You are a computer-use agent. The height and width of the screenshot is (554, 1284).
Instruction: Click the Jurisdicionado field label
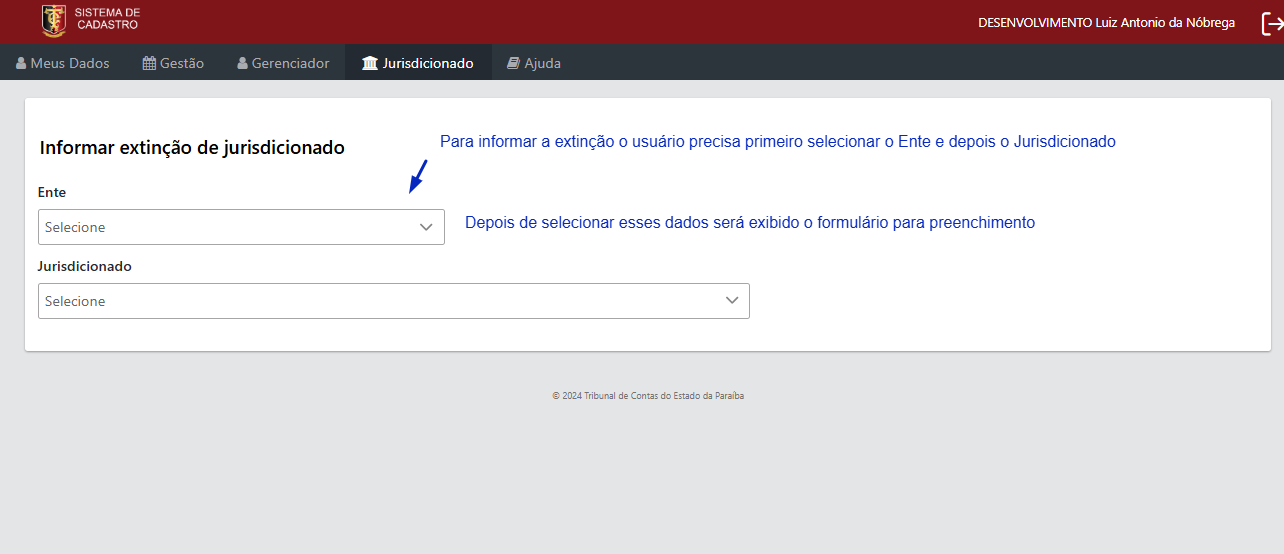85,266
